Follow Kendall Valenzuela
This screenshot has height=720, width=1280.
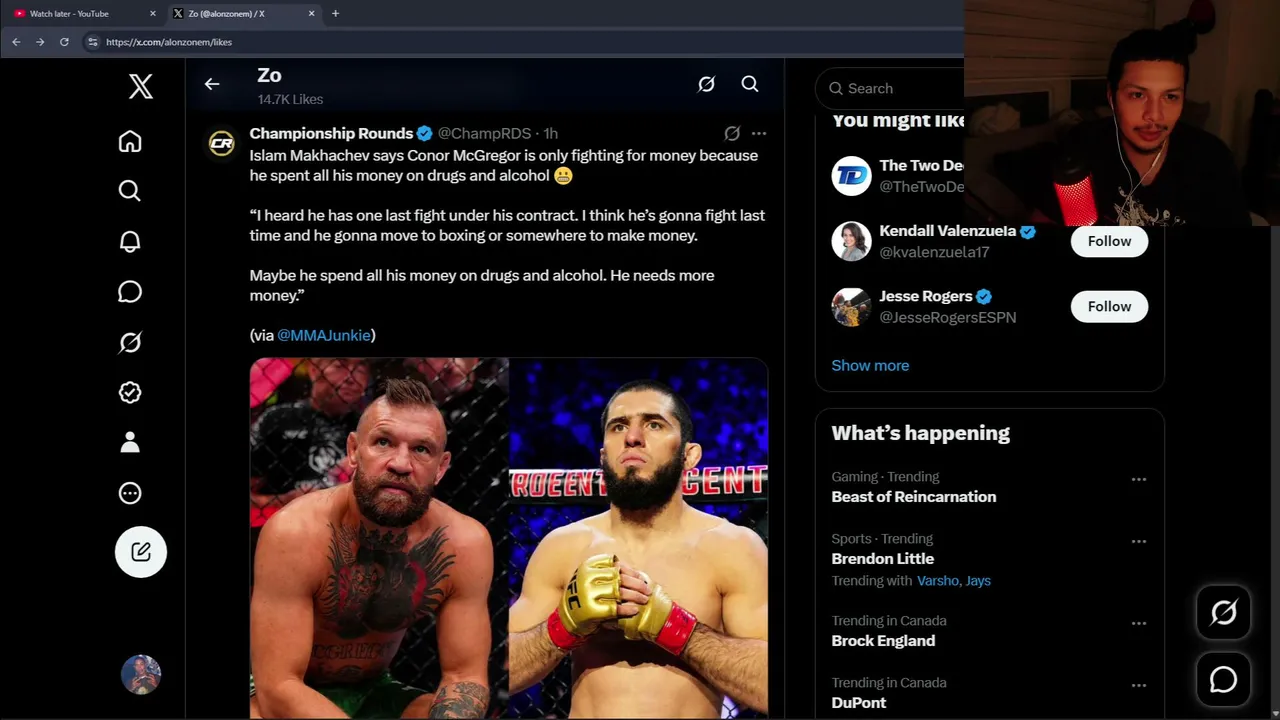coord(1109,241)
